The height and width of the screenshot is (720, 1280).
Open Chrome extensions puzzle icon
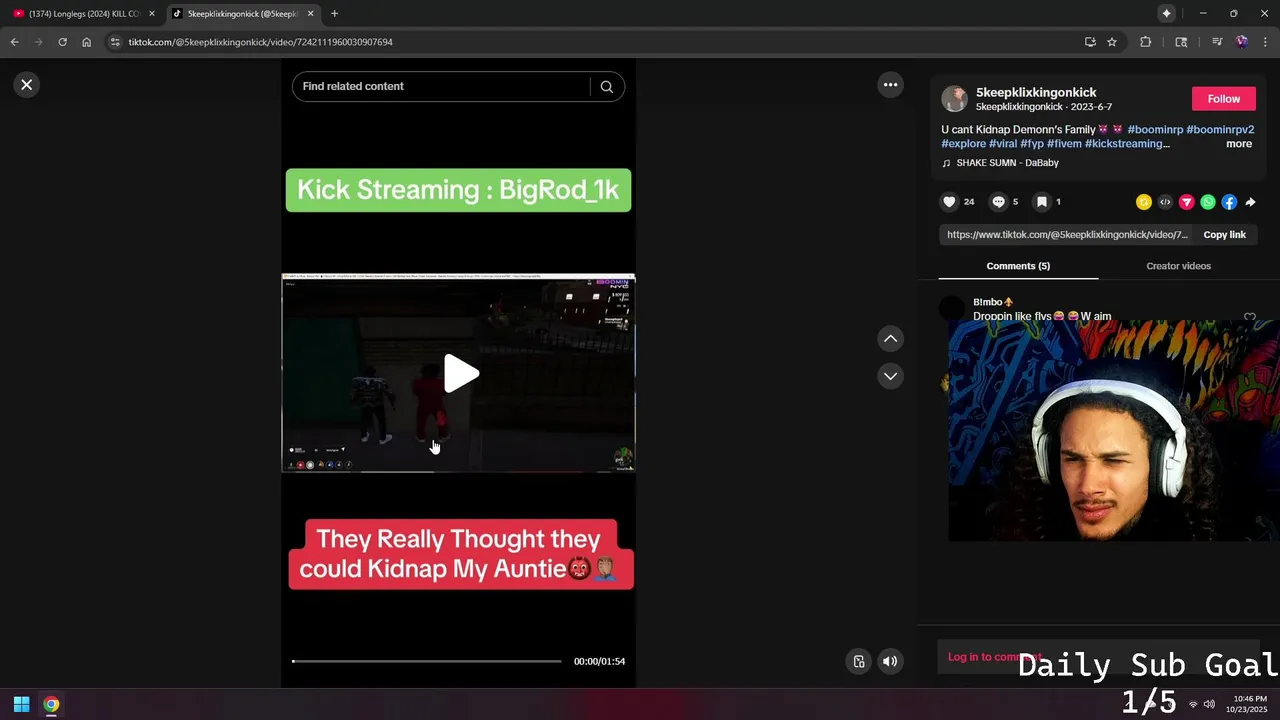(1146, 42)
